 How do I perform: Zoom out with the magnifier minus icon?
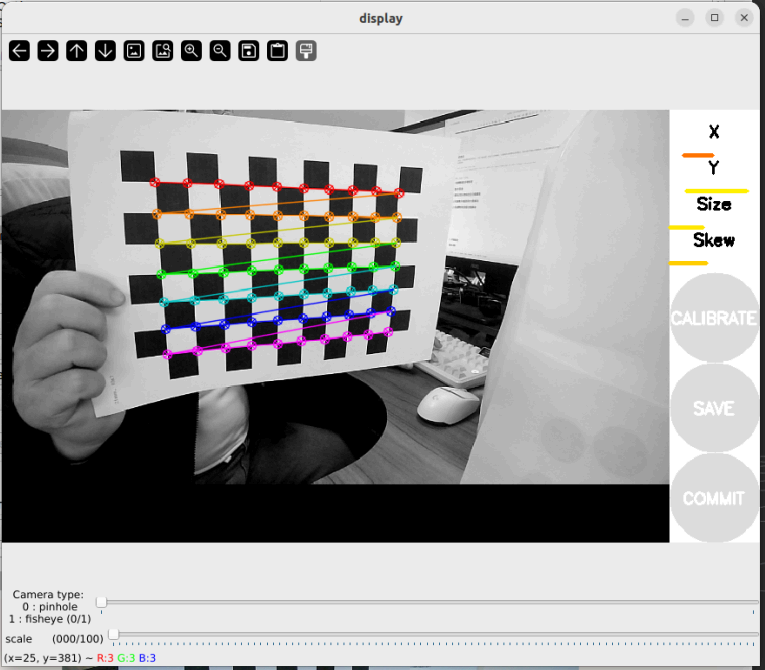point(220,51)
